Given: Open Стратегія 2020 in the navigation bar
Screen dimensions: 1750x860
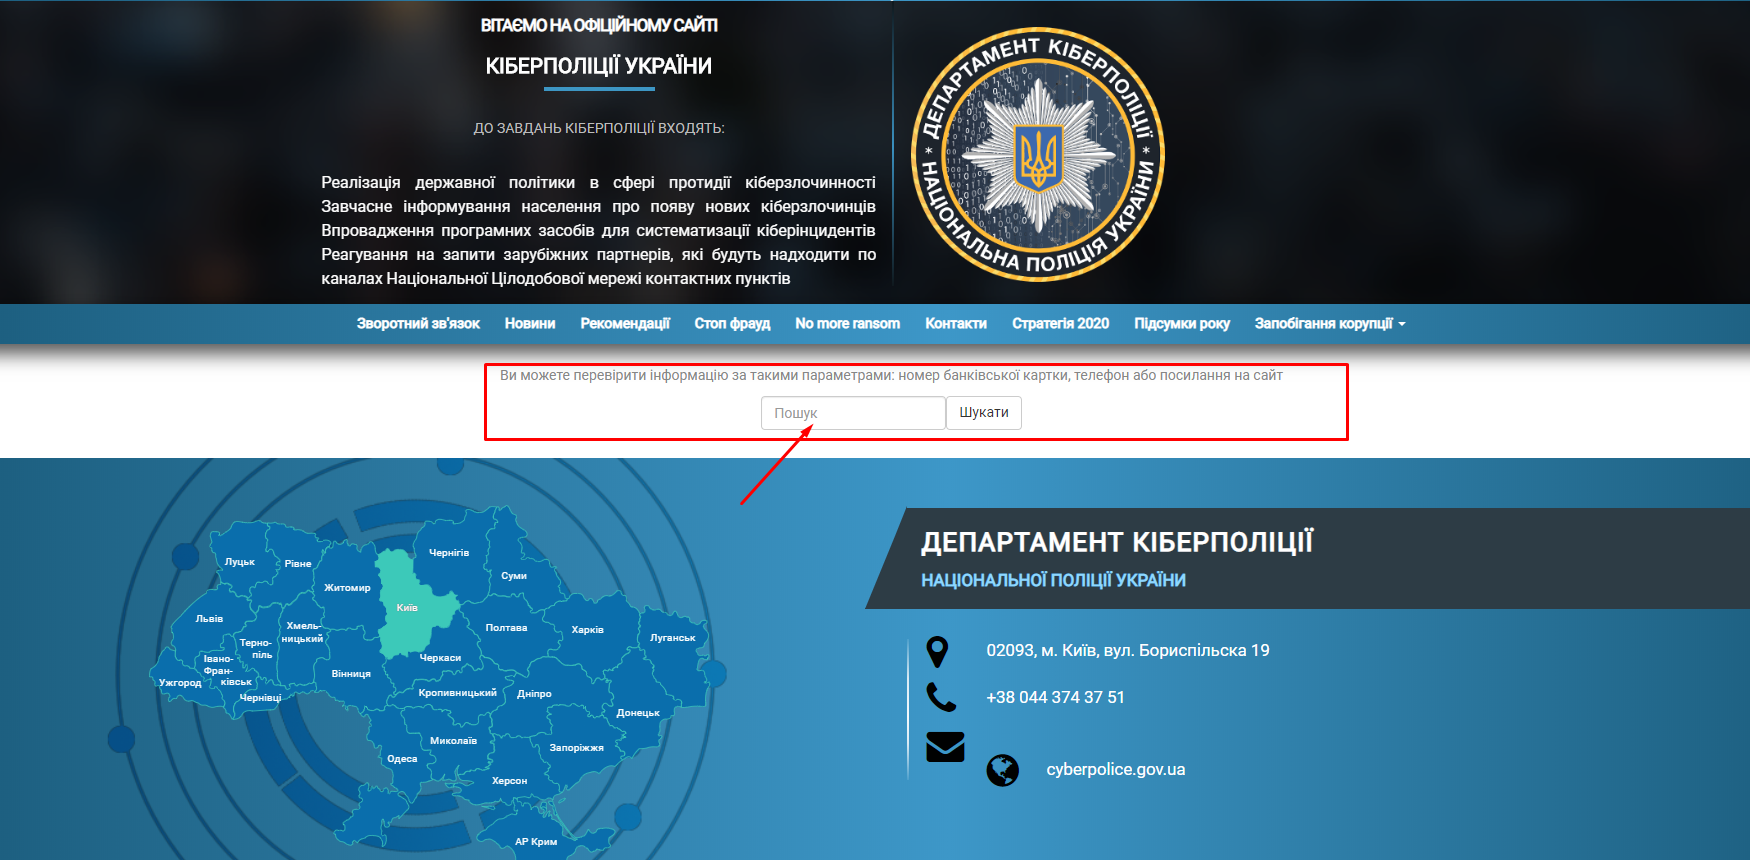Looking at the screenshot, I should point(1060,324).
